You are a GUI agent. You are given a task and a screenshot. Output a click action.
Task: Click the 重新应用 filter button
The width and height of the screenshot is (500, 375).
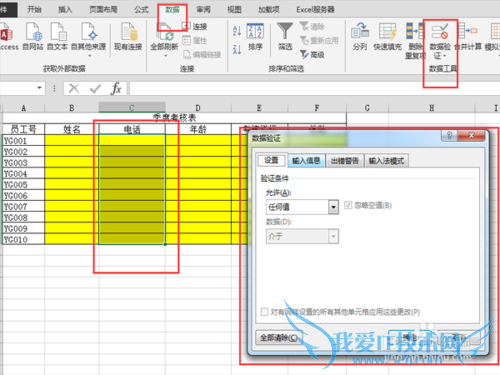click(x=319, y=41)
